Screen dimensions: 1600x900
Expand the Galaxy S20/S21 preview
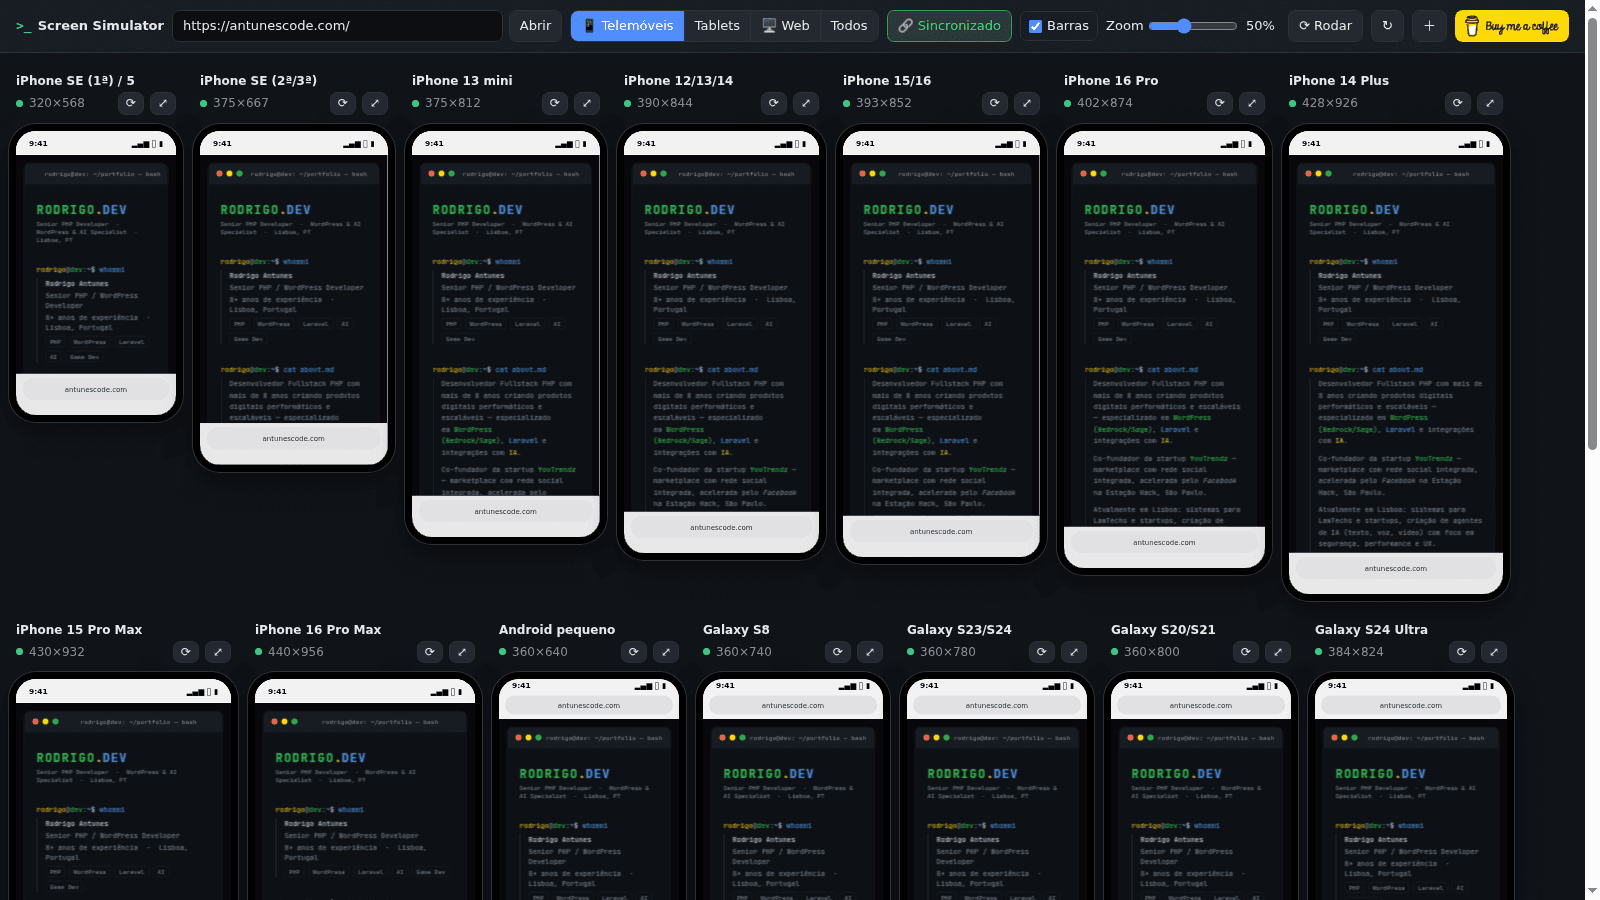pyautogui.click(x=1278, y=652)
